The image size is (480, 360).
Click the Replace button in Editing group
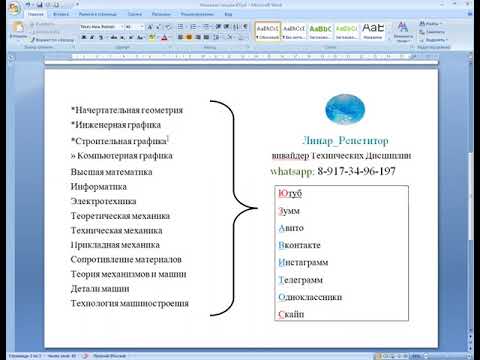432,32
